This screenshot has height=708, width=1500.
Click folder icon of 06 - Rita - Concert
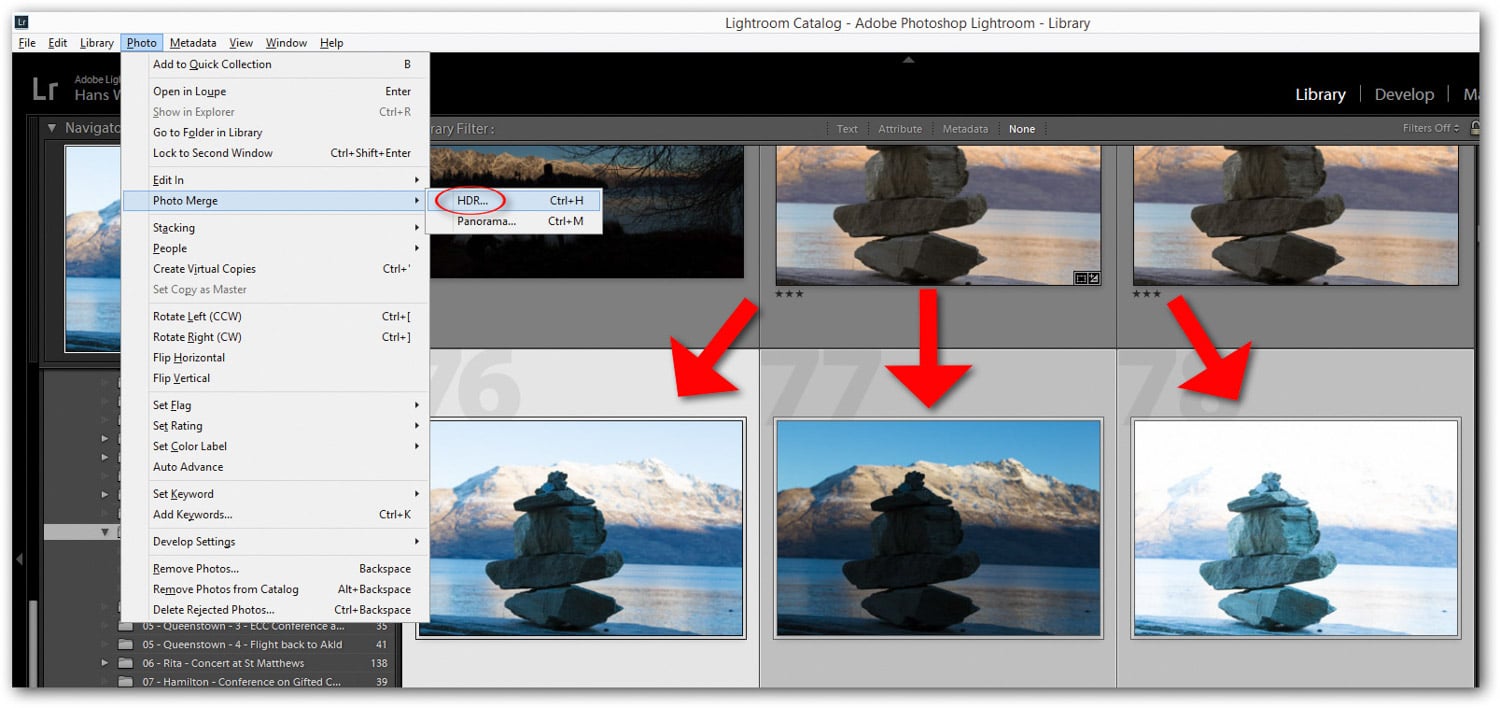tap(125, 663)
